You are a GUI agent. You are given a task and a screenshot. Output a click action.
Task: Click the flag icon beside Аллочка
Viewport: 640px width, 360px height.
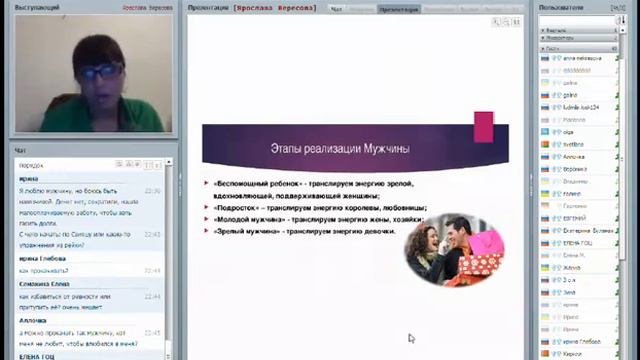point(545,157)
